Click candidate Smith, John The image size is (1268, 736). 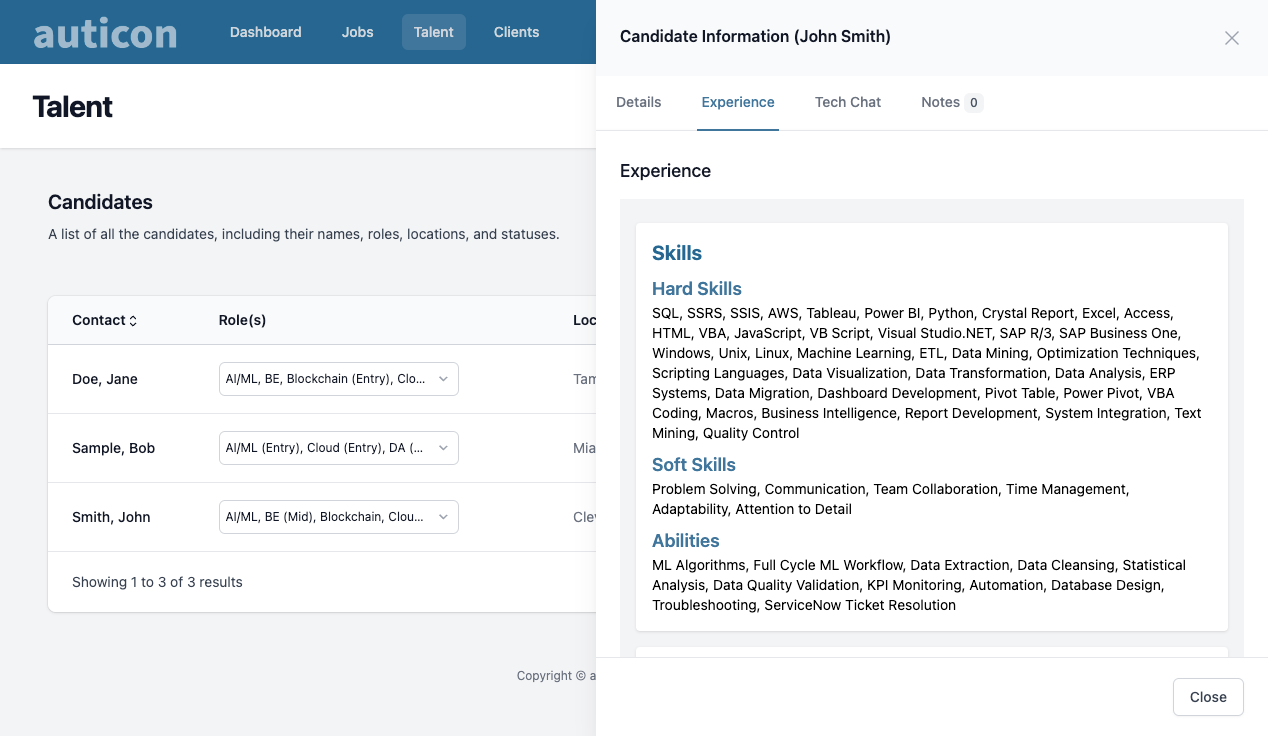click(x=110, y=517)
